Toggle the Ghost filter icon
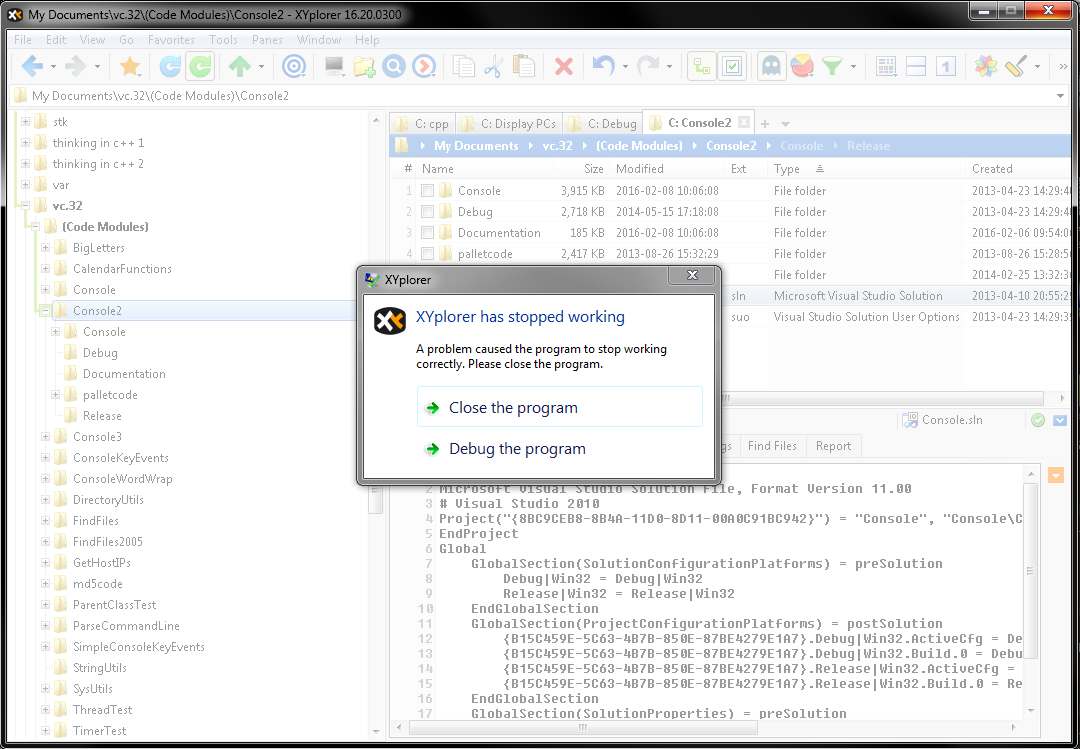 (x=771, y=67)
